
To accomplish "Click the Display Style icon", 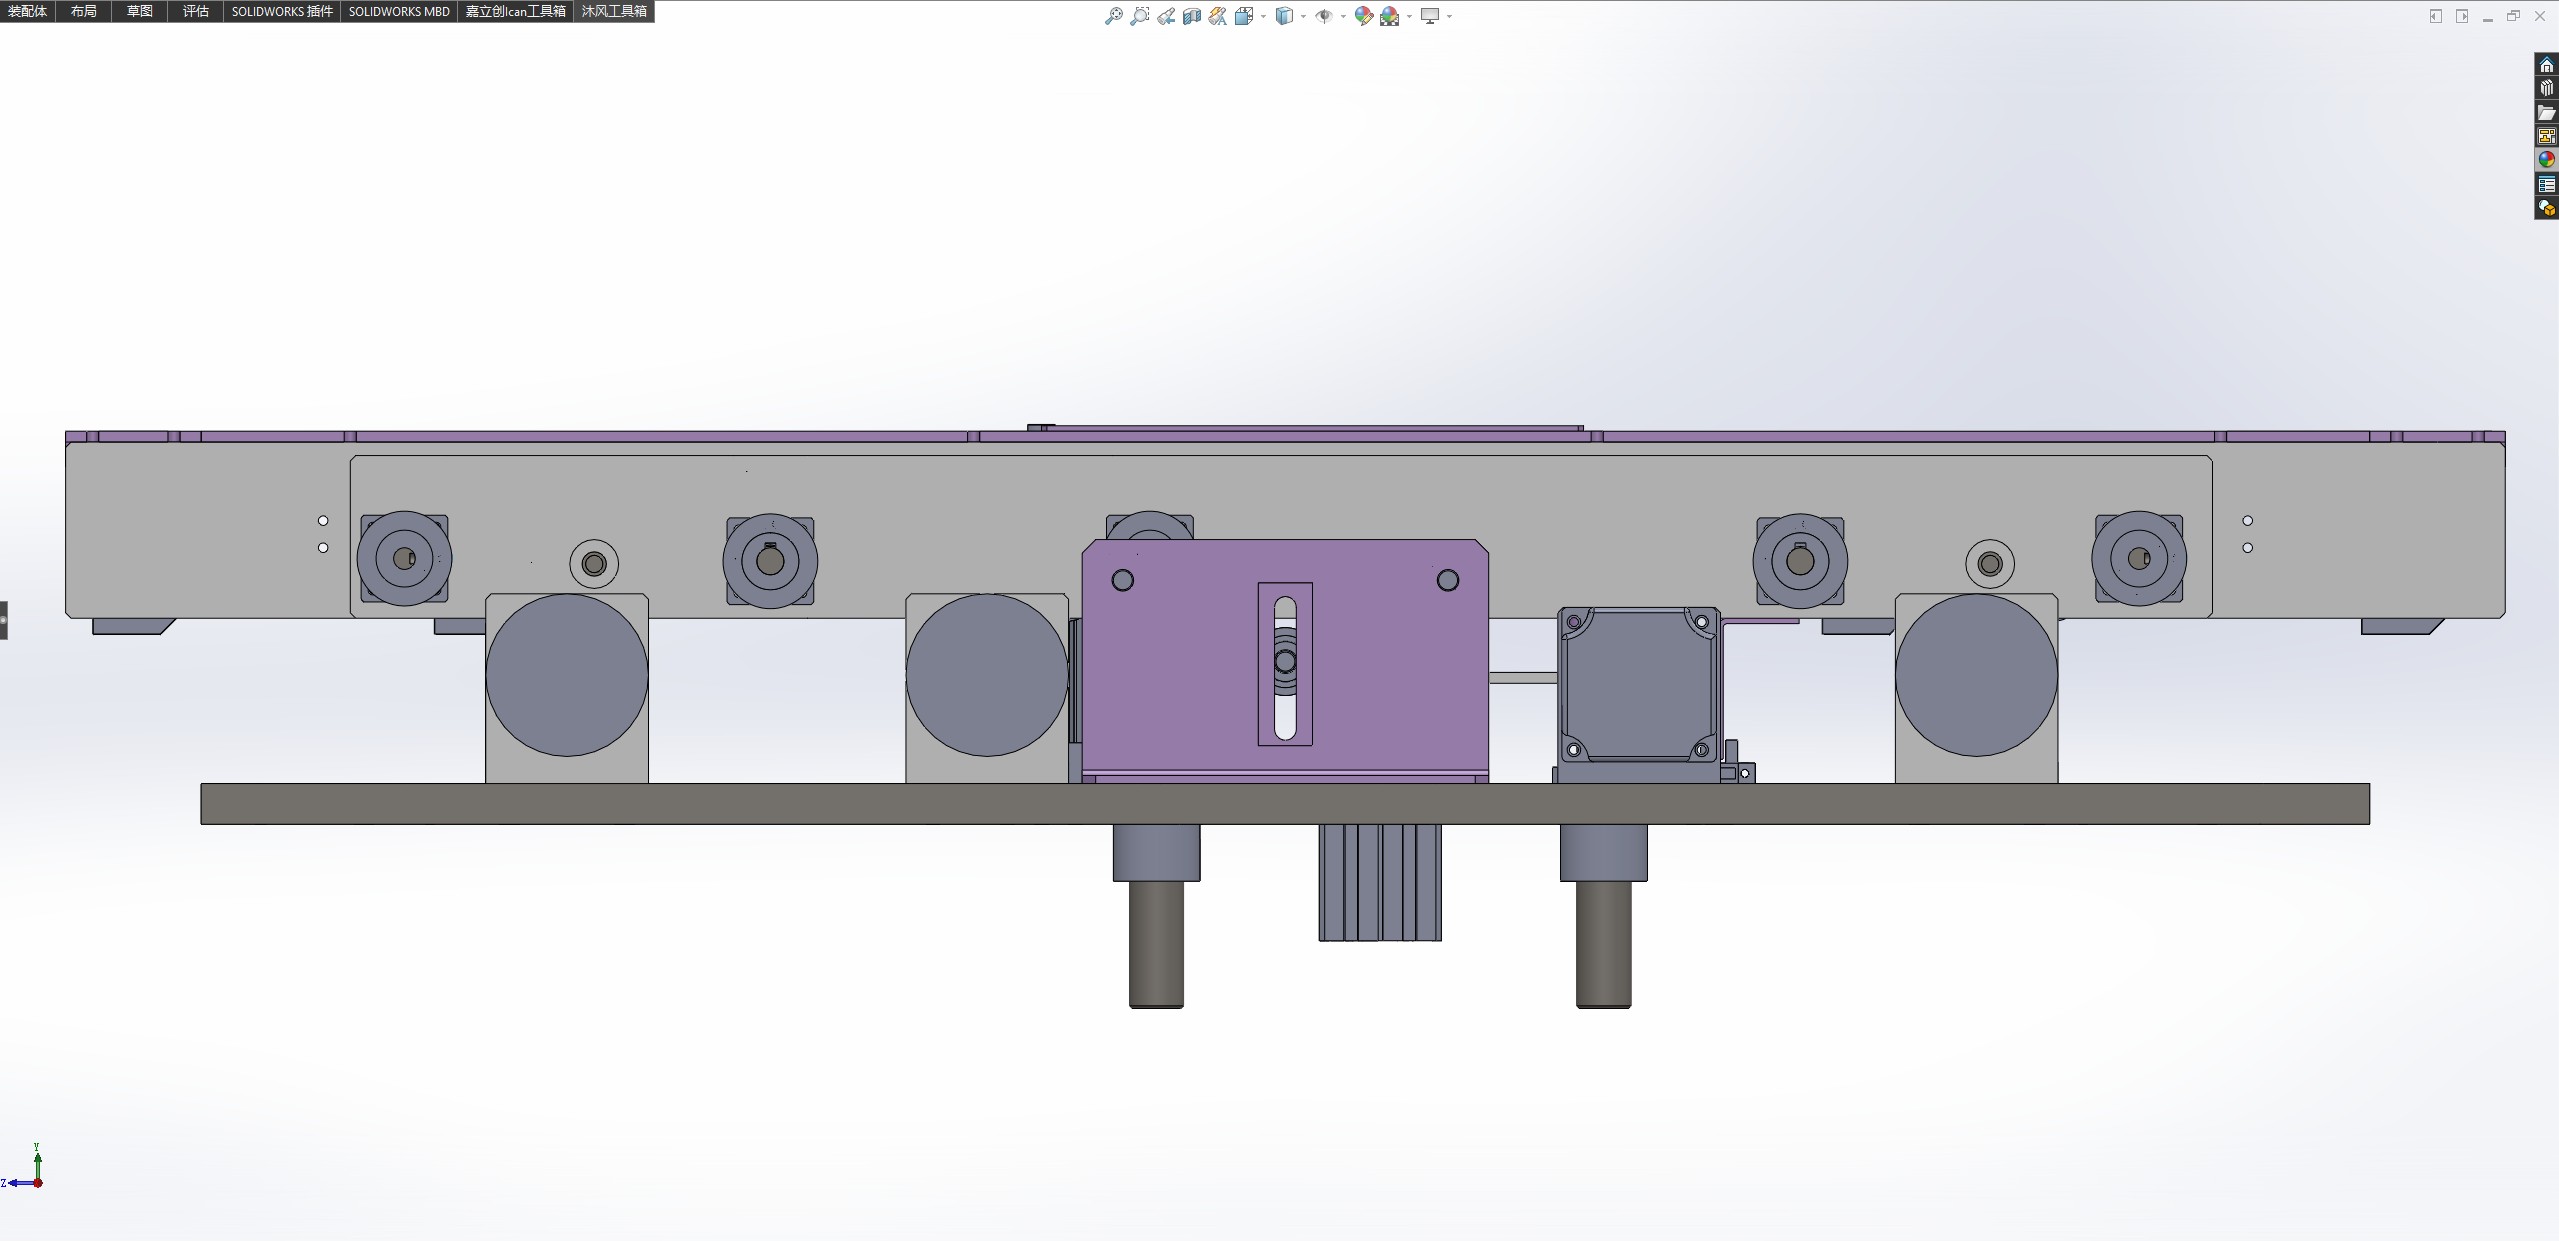I will pyautogui.click(x=1284, y=16).
